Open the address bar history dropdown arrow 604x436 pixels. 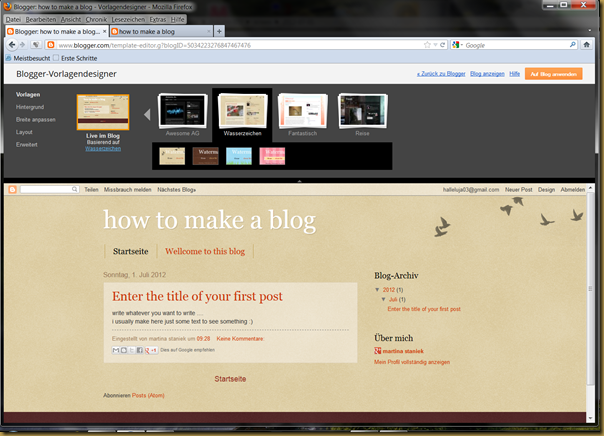[x=435, y=45]
